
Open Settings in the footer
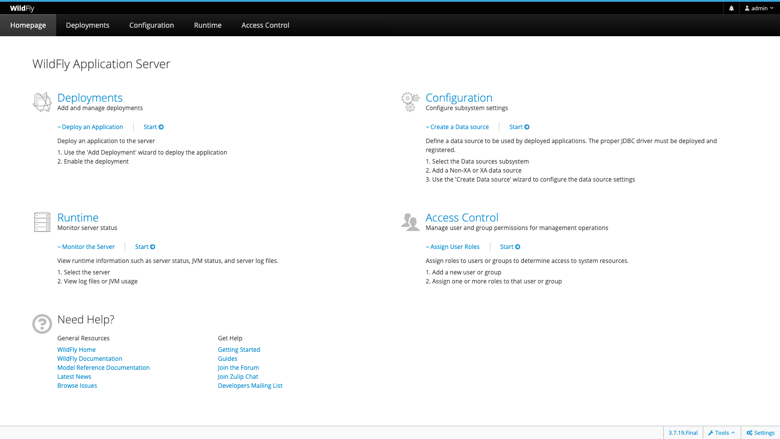pos(761,433)
